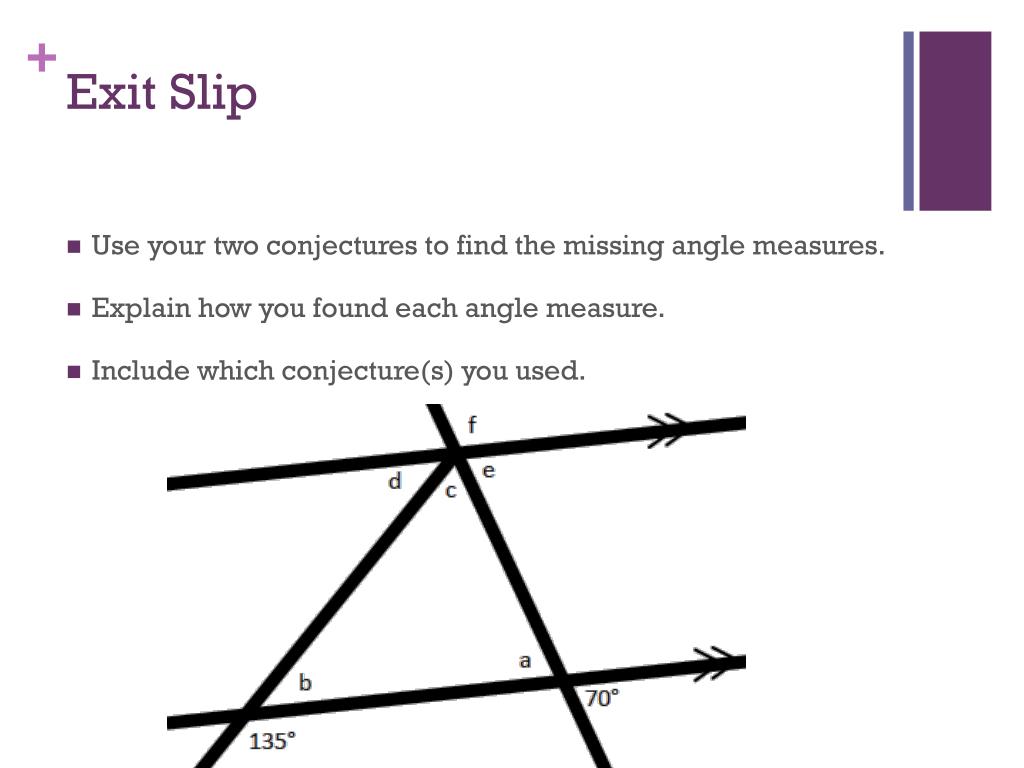Click the square bullet marker before 'Use'
1024x768 pixels.
(x=74, y=247)
